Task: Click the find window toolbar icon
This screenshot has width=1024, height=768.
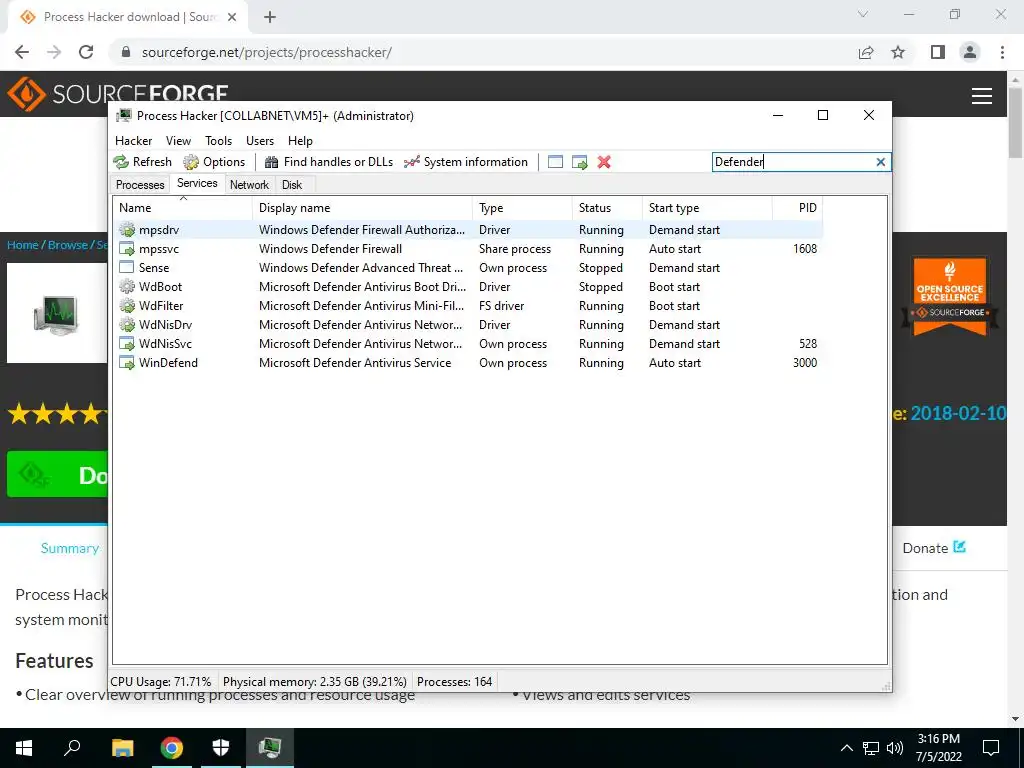Action: point(555,162)
